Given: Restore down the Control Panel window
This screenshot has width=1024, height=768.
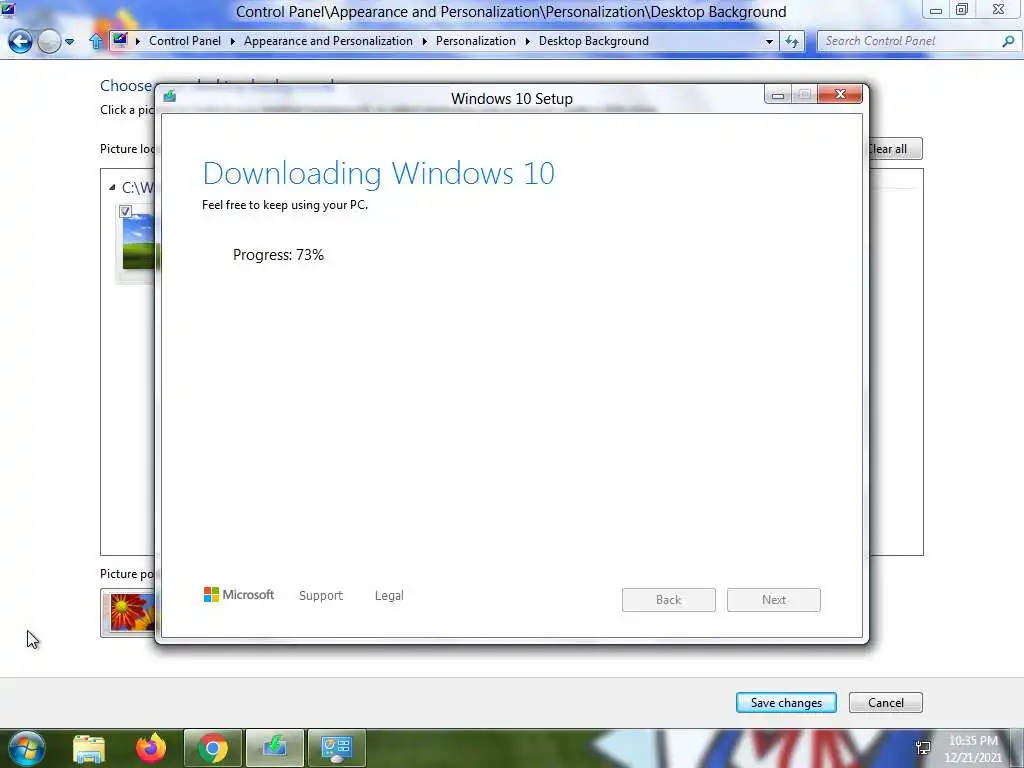Looking at the screenshot, I should tap(962, 10).
